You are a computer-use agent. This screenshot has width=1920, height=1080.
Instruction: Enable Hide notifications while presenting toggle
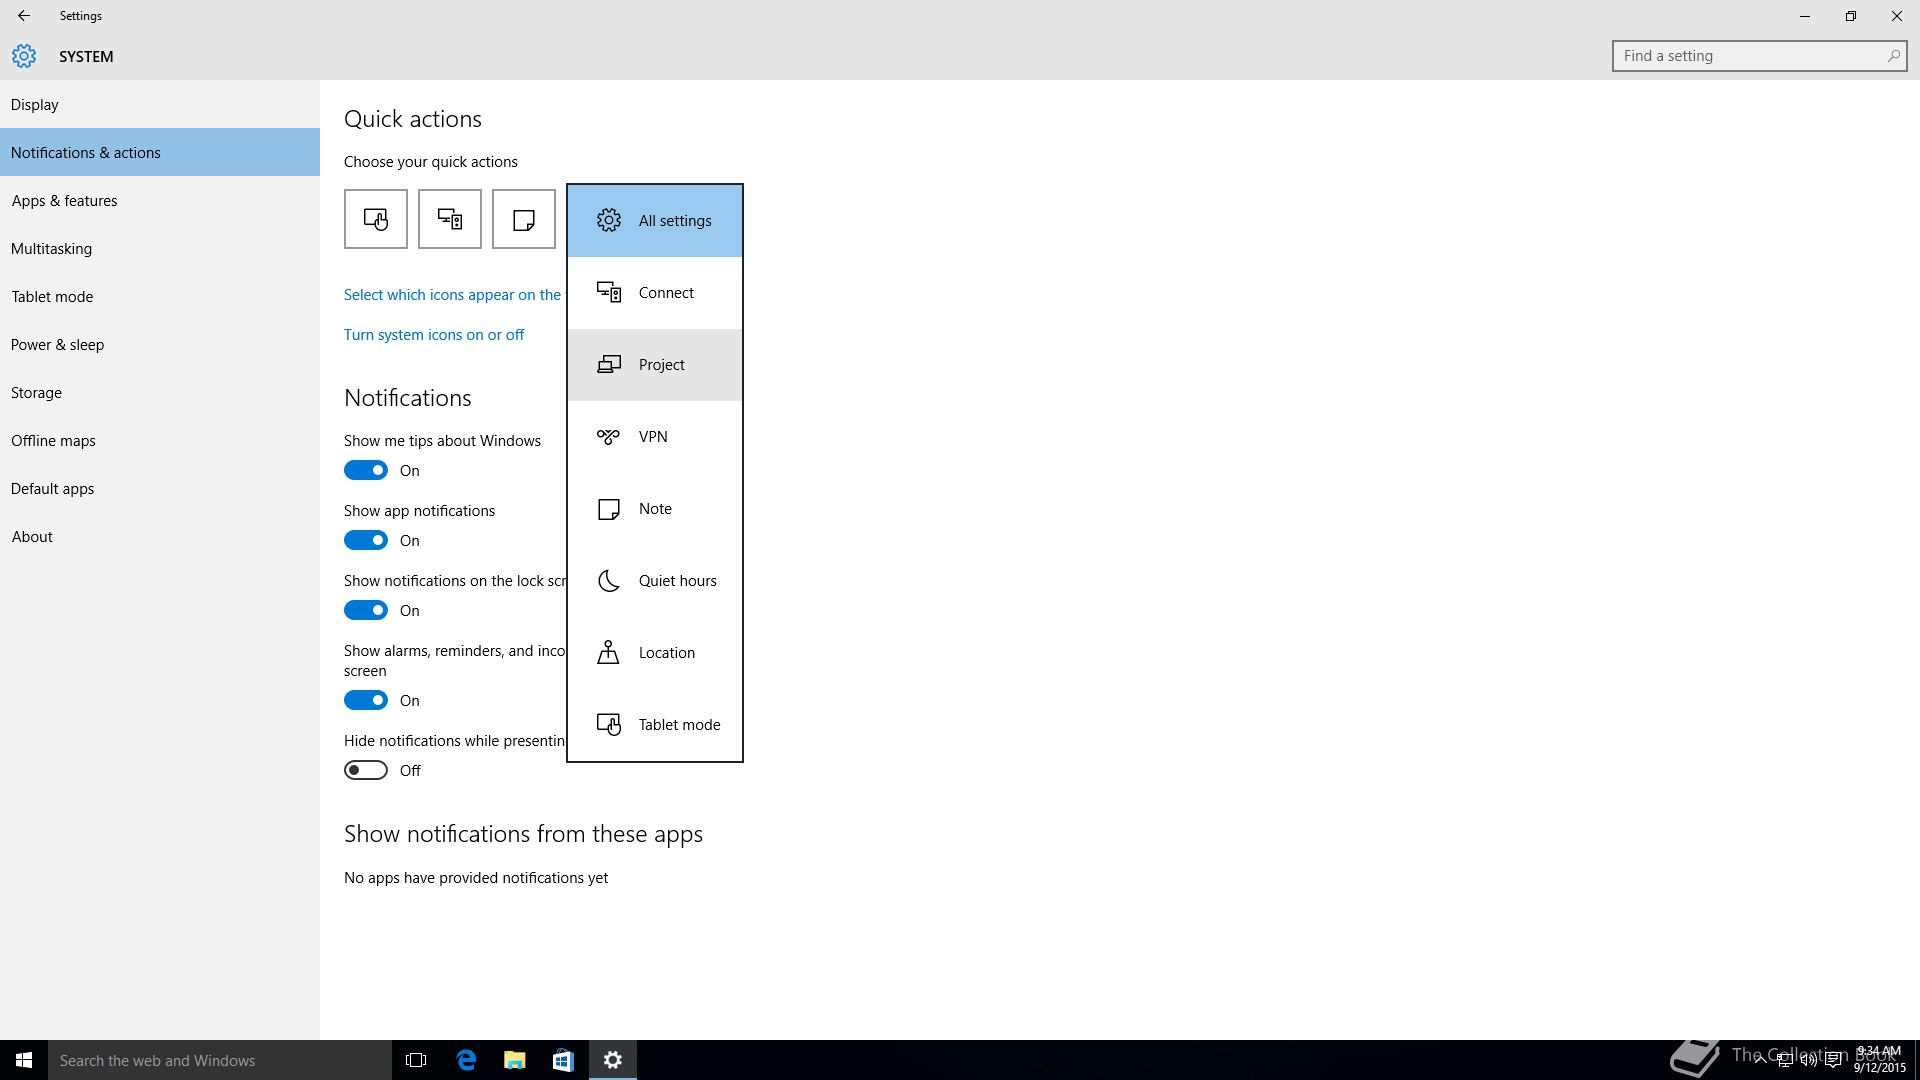click(366, 770)
